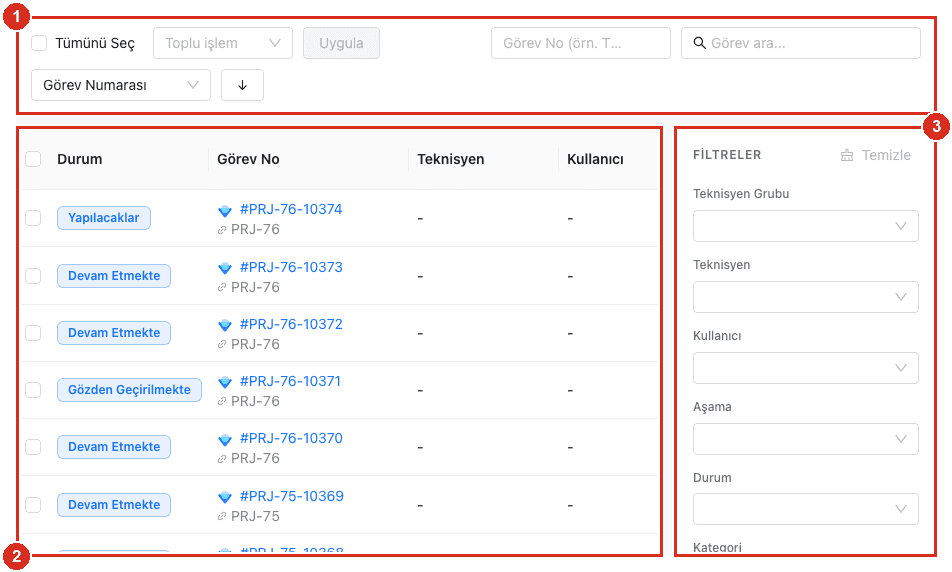
Task: Click the Görev No column header
Action: tap(248, 159)
